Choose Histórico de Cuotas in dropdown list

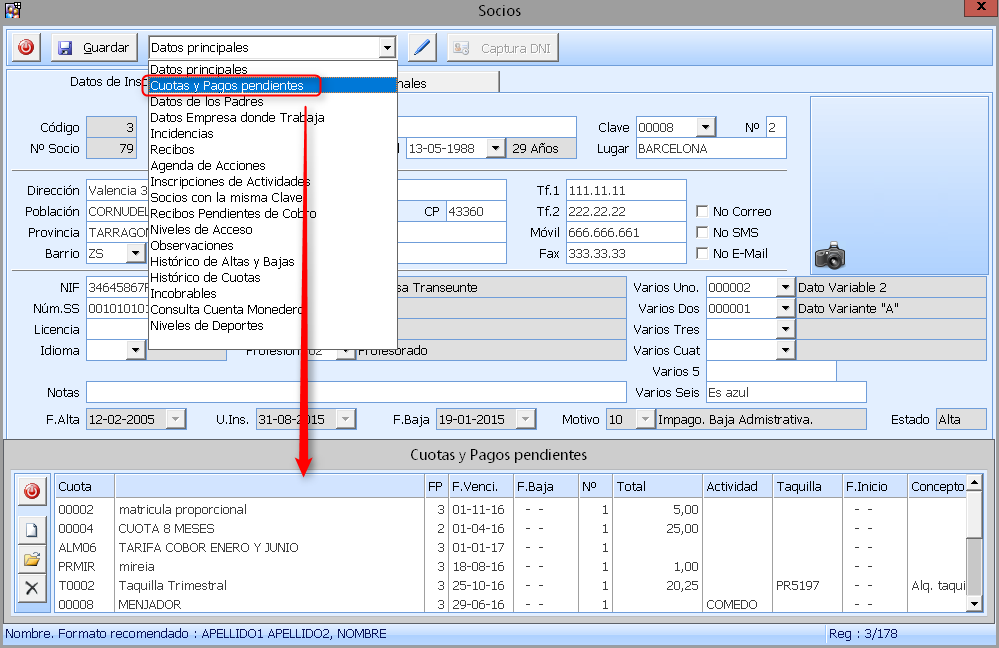(x=205, y=278)
